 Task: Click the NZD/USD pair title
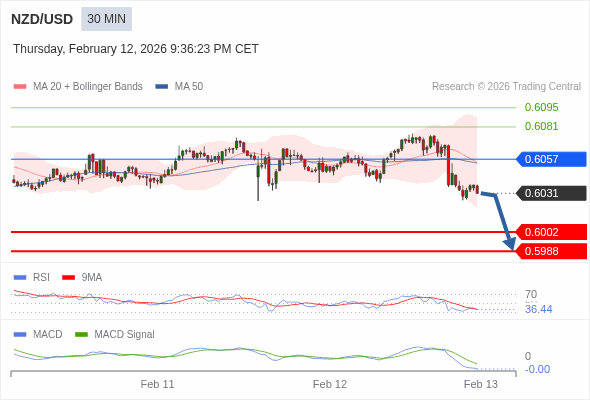pos(42,19)
